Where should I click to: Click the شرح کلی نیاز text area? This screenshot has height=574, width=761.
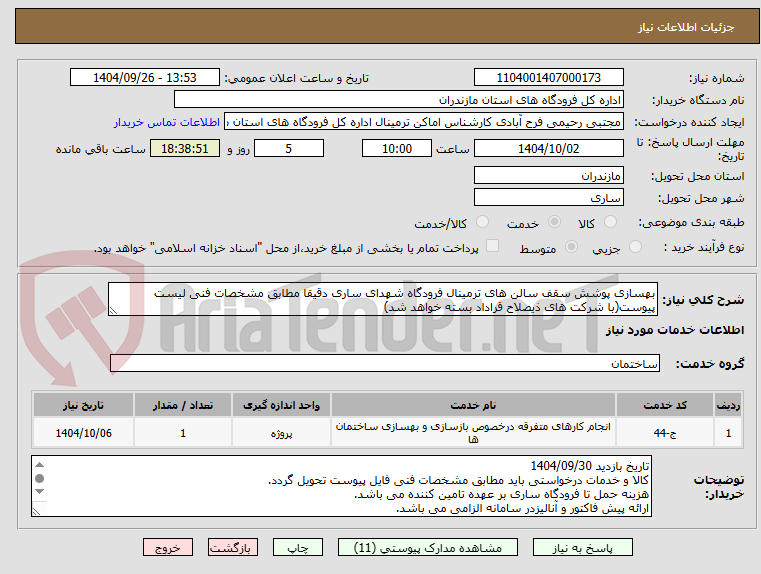(382, 299)
